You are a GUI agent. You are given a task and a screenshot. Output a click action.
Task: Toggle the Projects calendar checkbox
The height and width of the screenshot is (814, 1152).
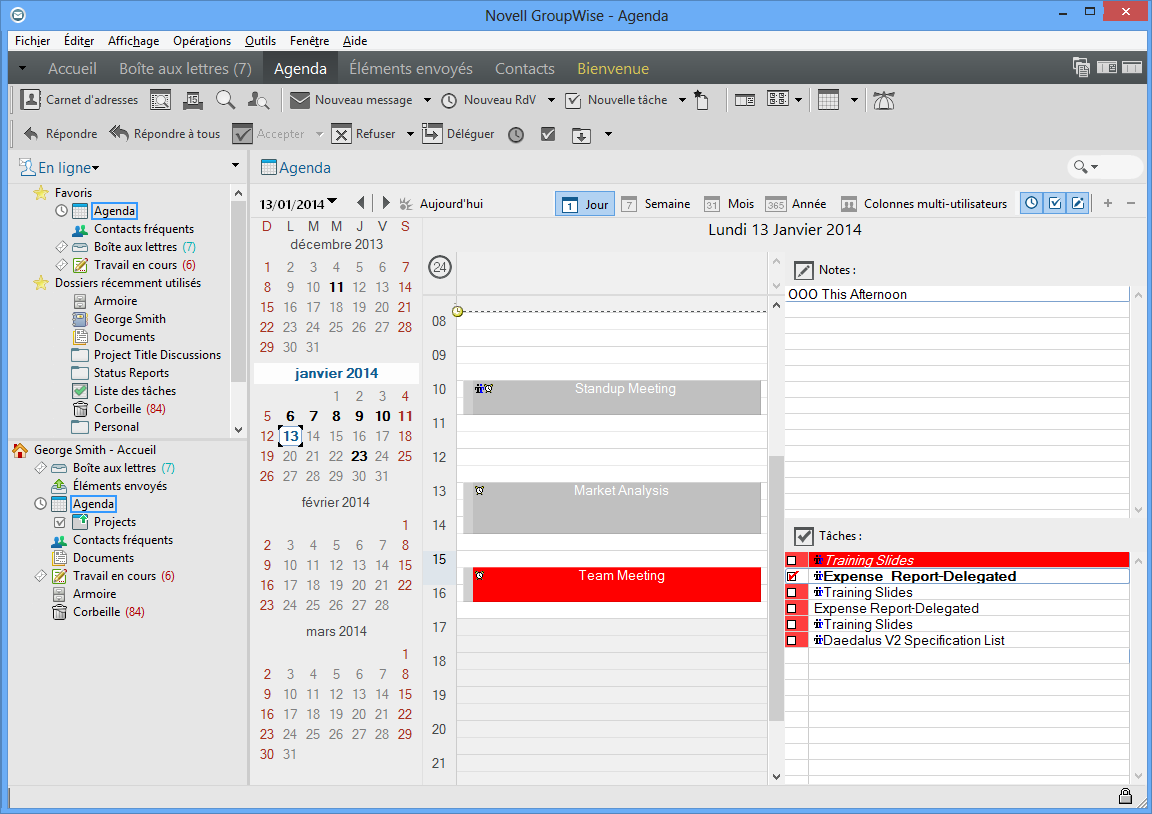tap(60, 522)
